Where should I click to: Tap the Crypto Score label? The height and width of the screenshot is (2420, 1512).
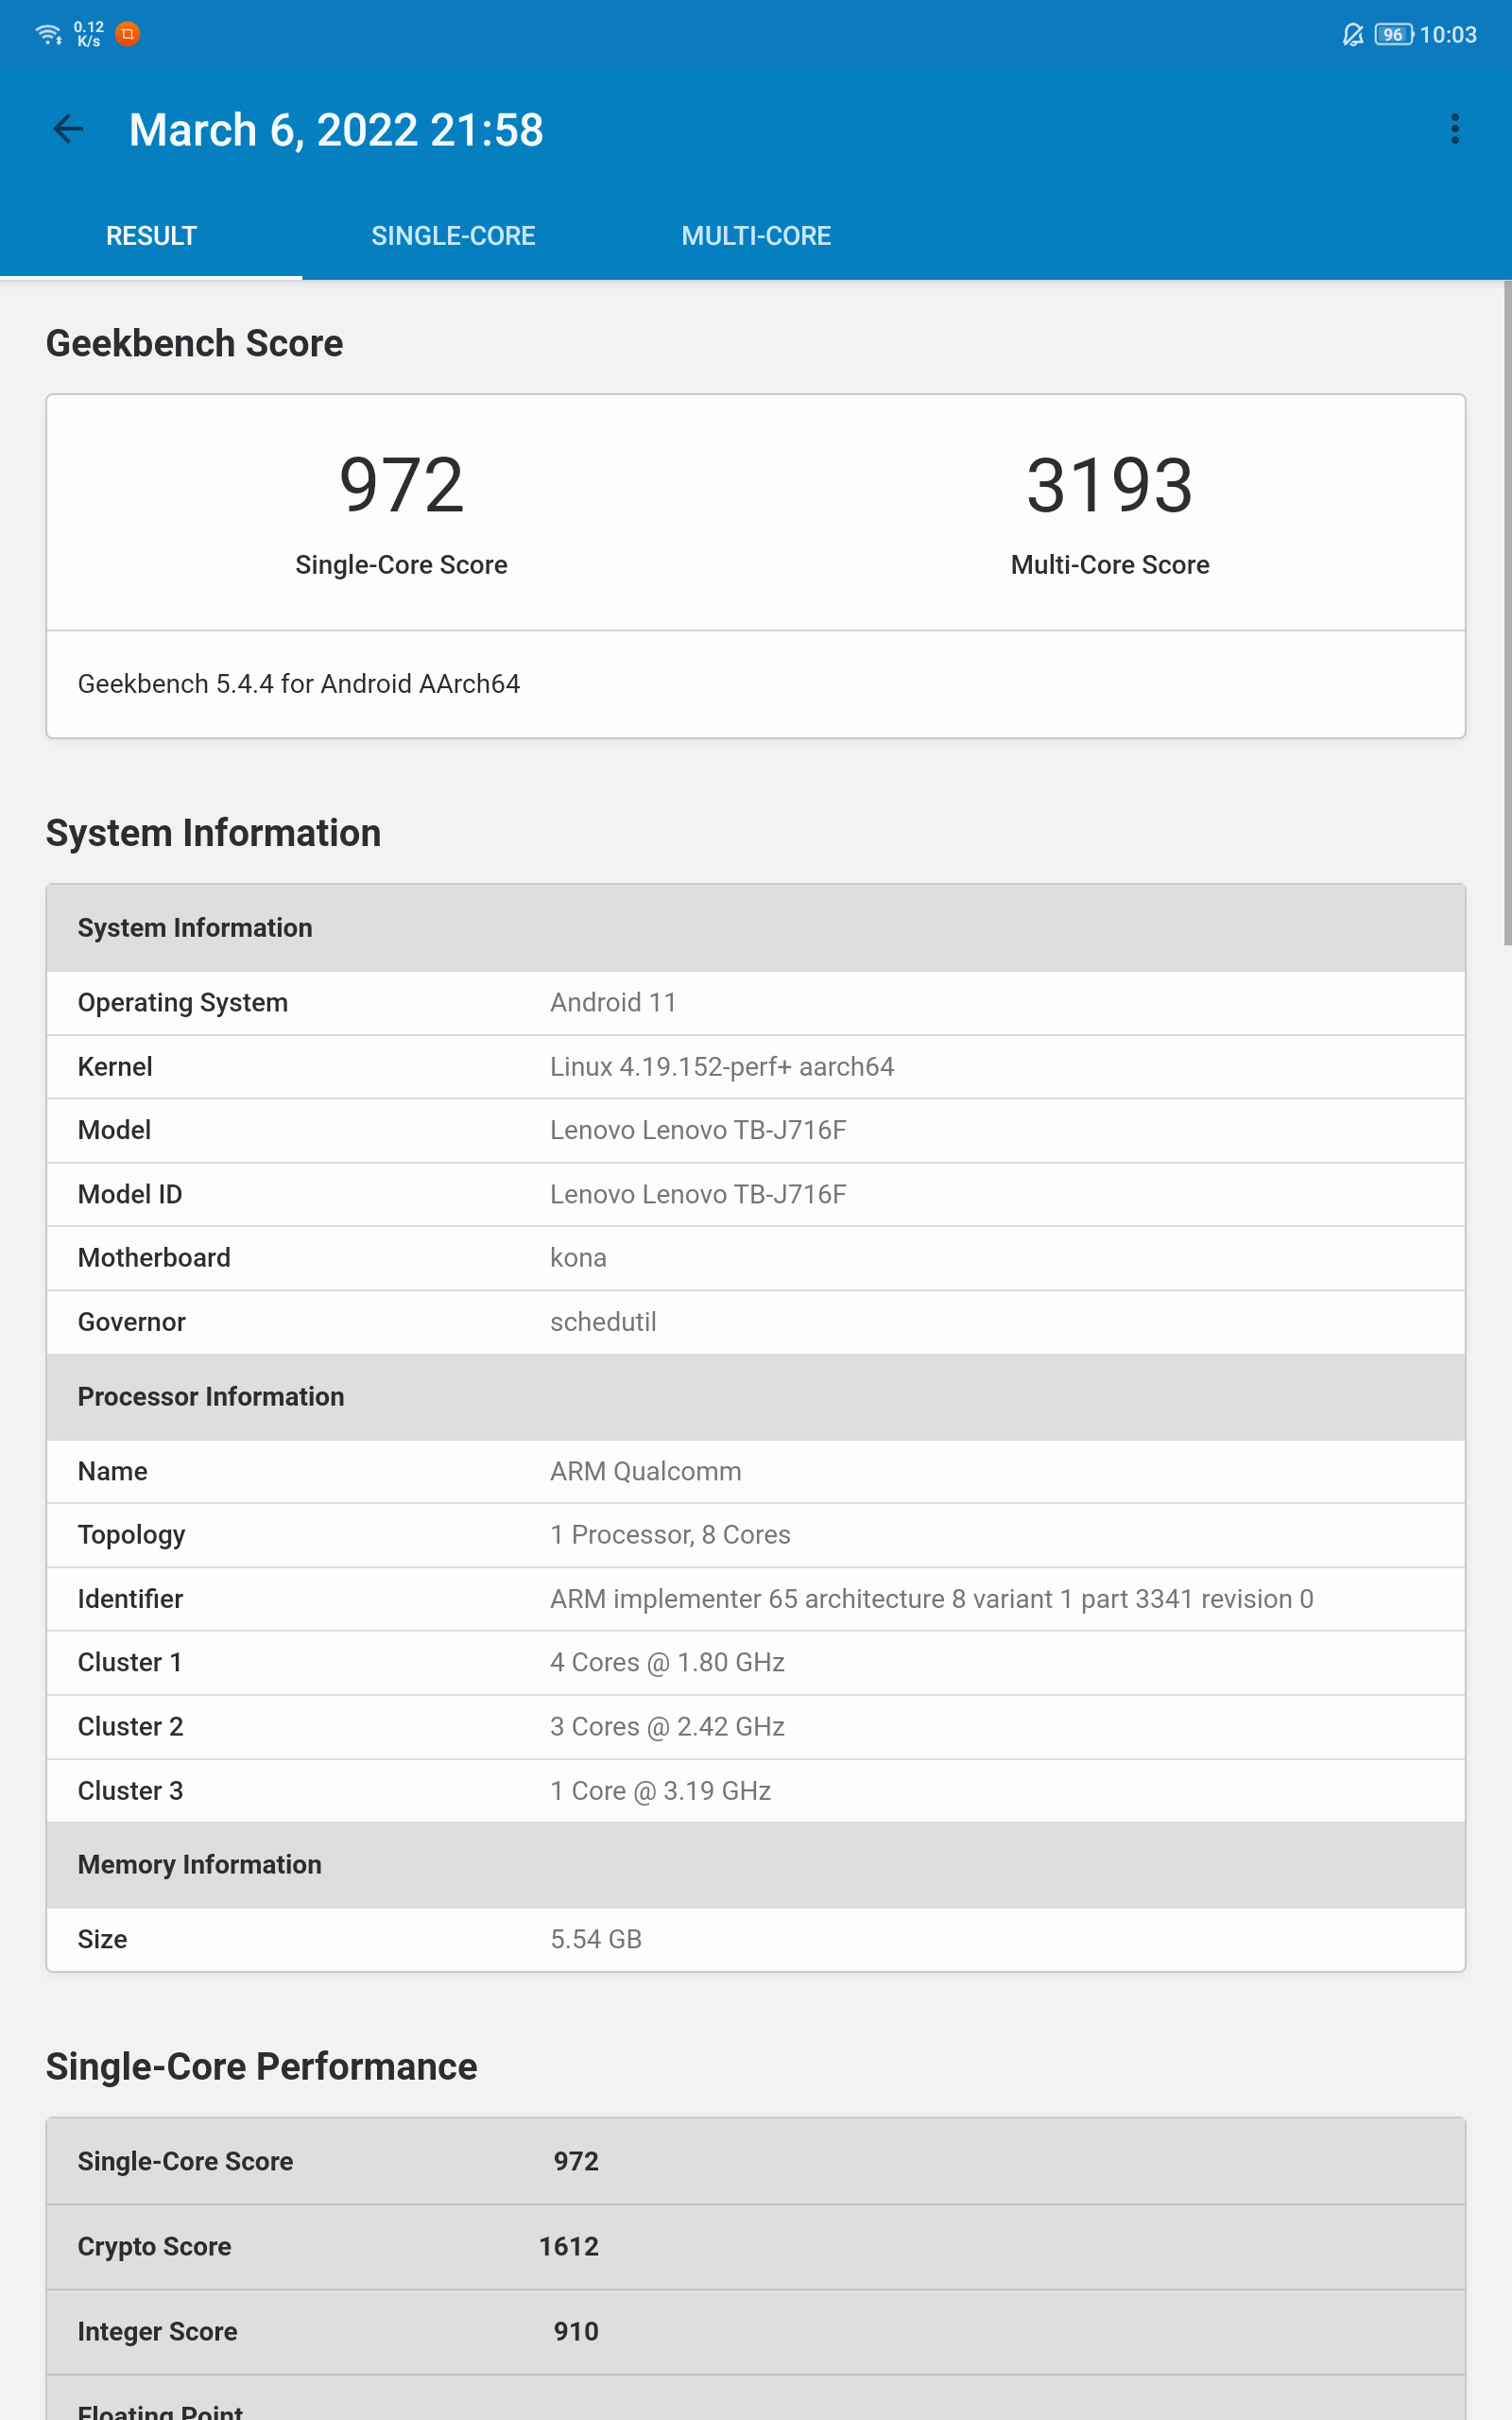pos(155,2246)
